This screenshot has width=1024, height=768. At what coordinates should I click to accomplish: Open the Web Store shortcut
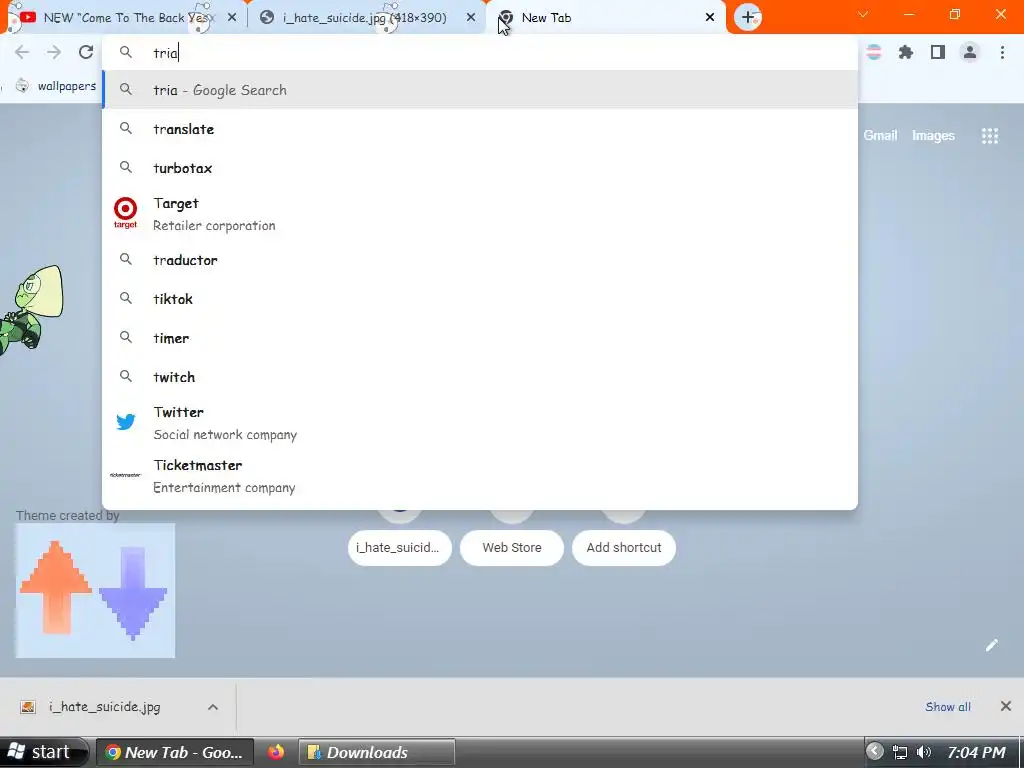point(511,547)
